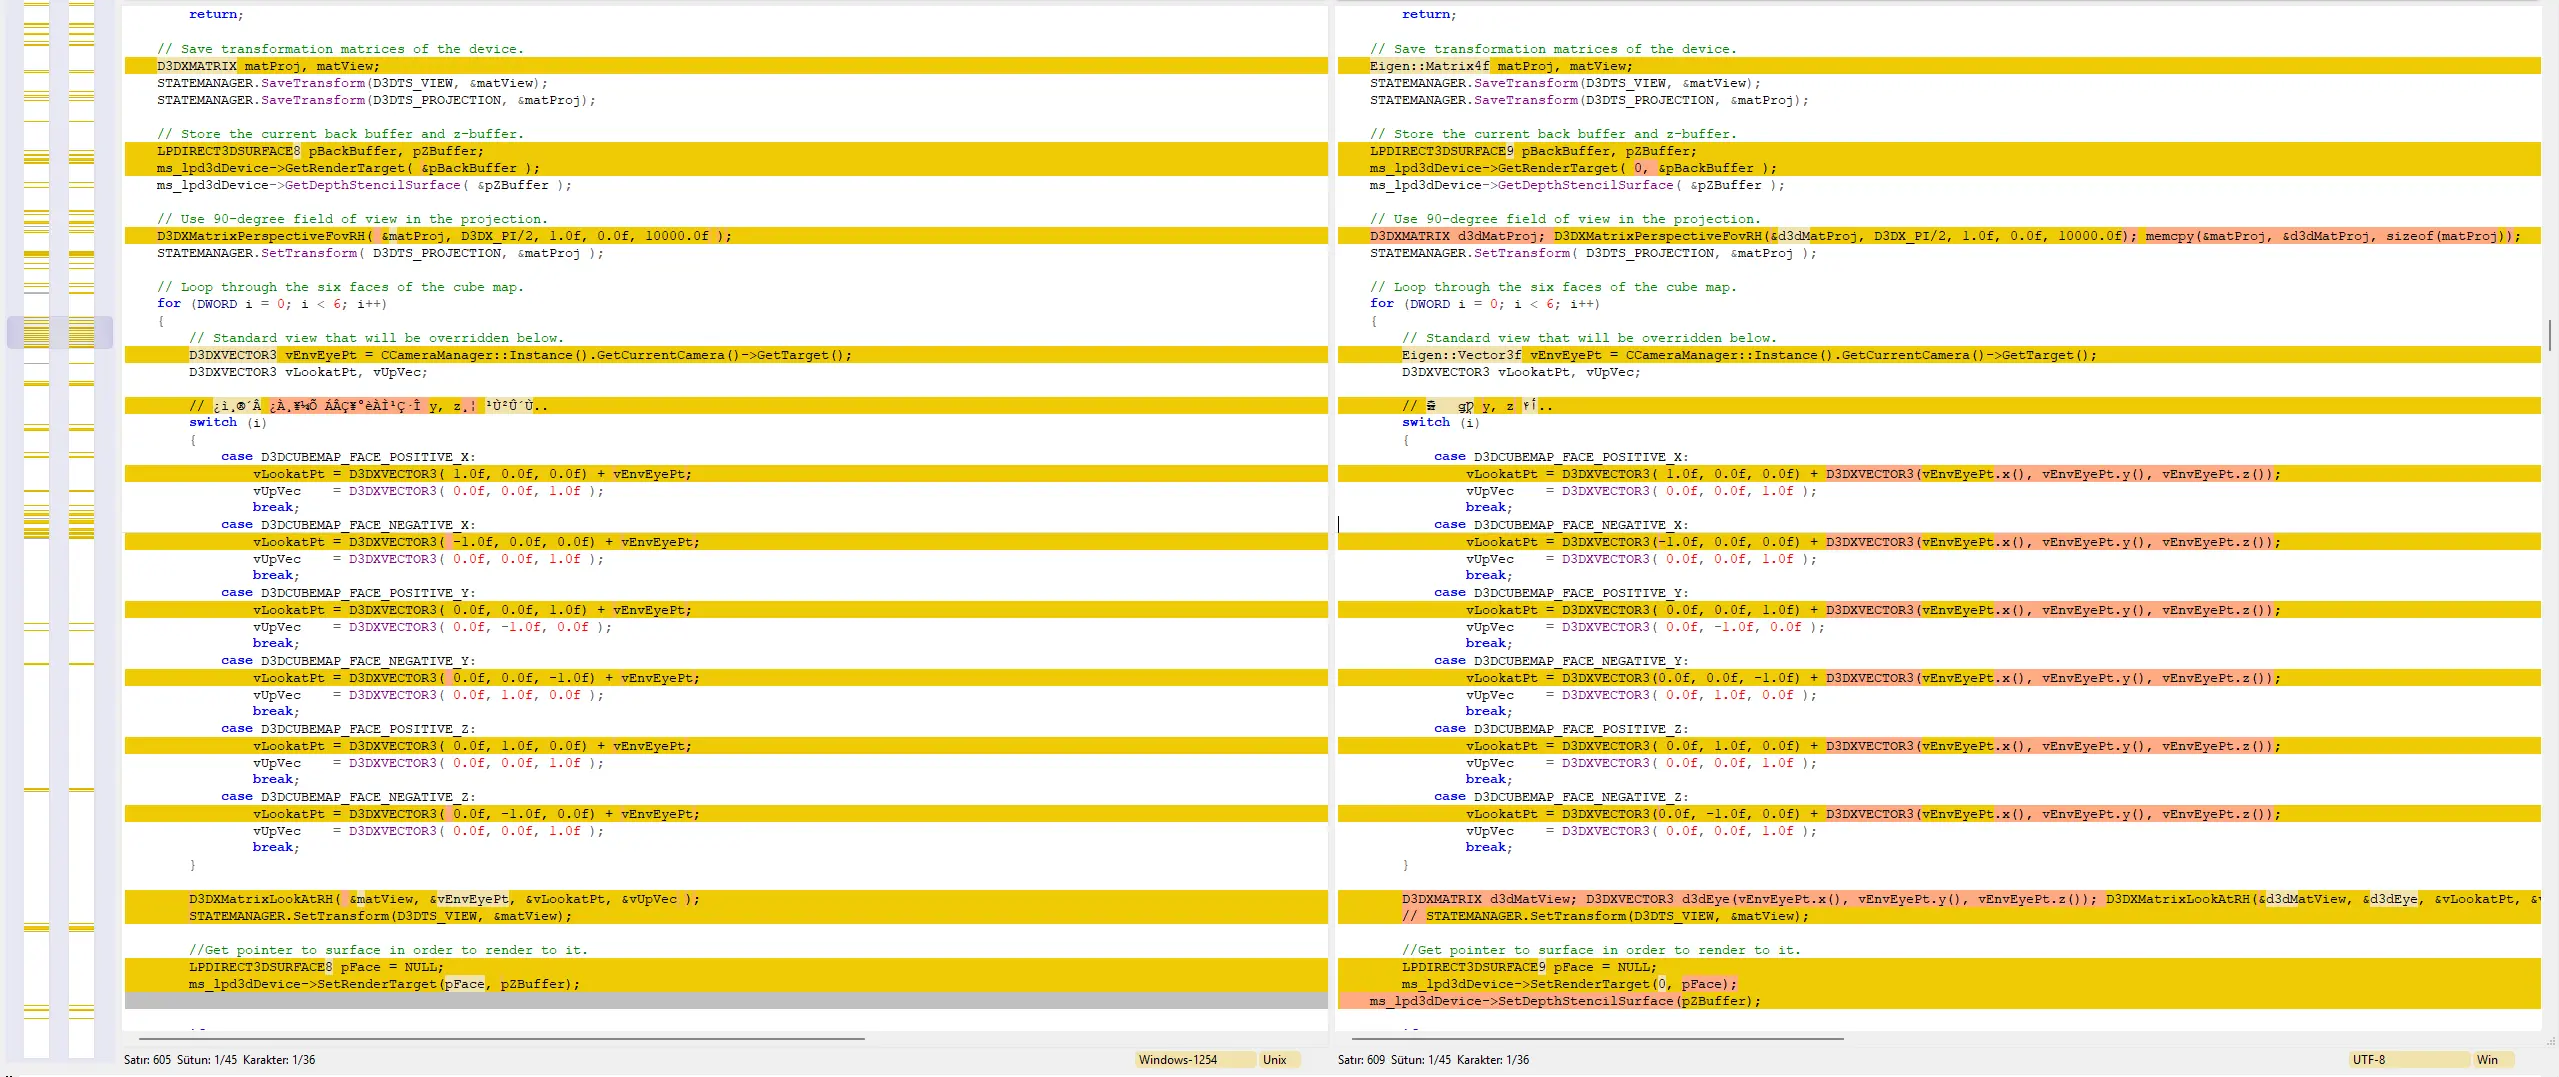Click the left pane Satır 605 status text
This screenshot has height=1077, width=2559.
tap(147, 1060)
